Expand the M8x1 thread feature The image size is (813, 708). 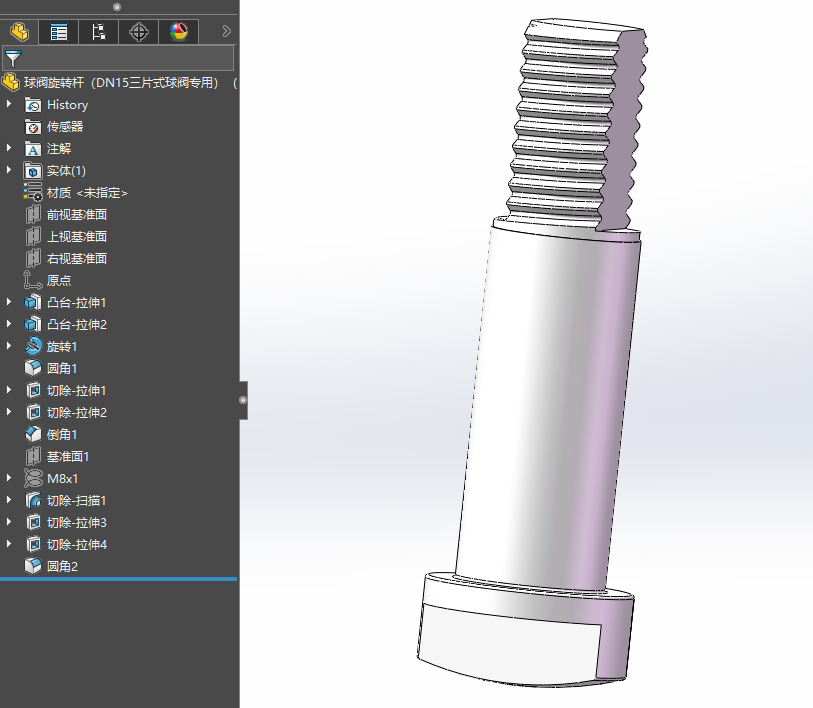click(9, 478)
